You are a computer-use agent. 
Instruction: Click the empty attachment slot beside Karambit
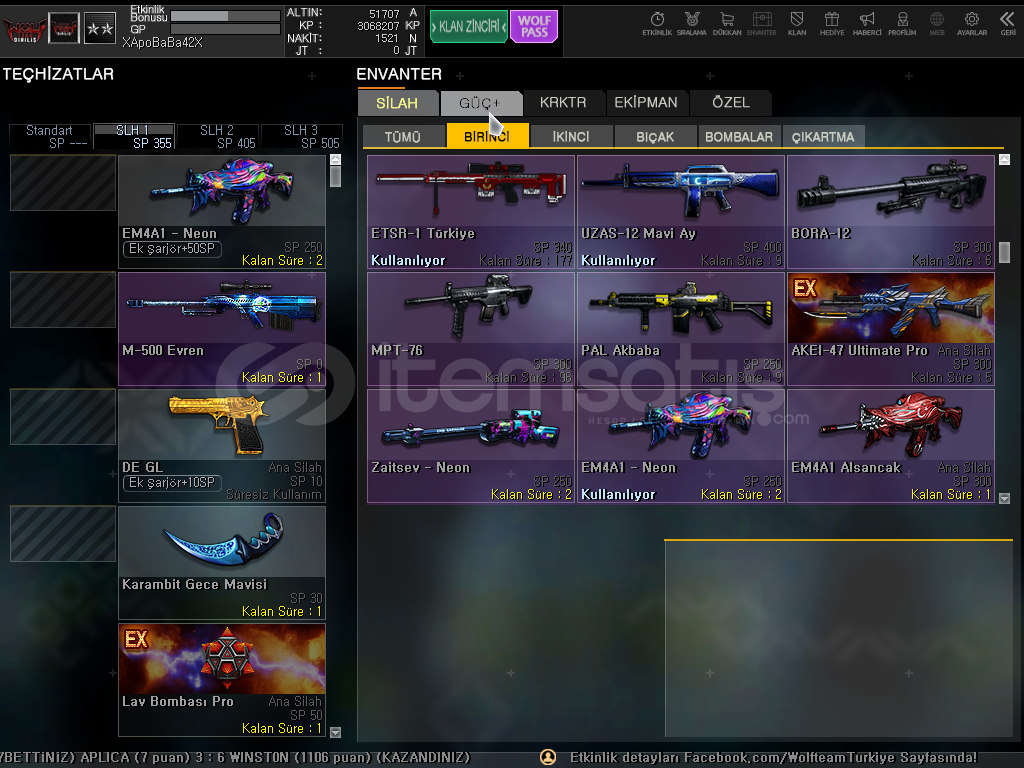pos(63,534)
